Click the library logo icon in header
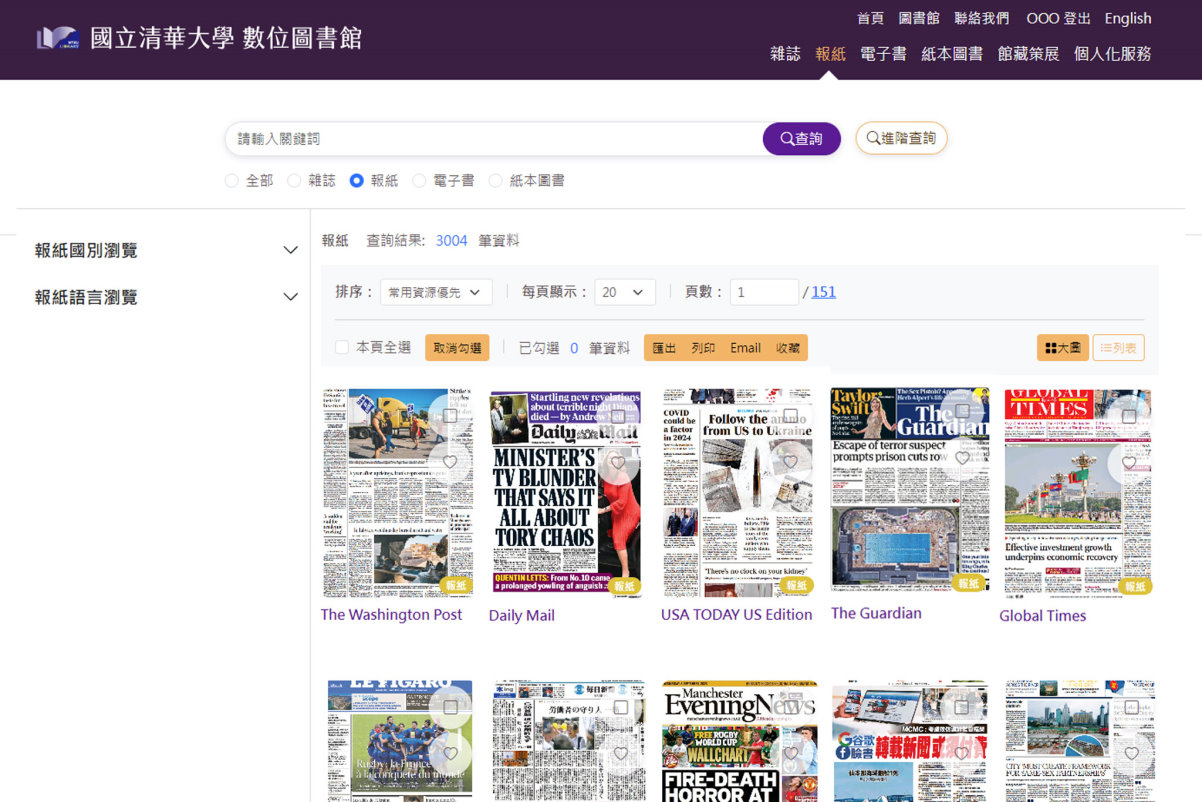The height and width of the screenshot is (802, 1202). [57, 38]
